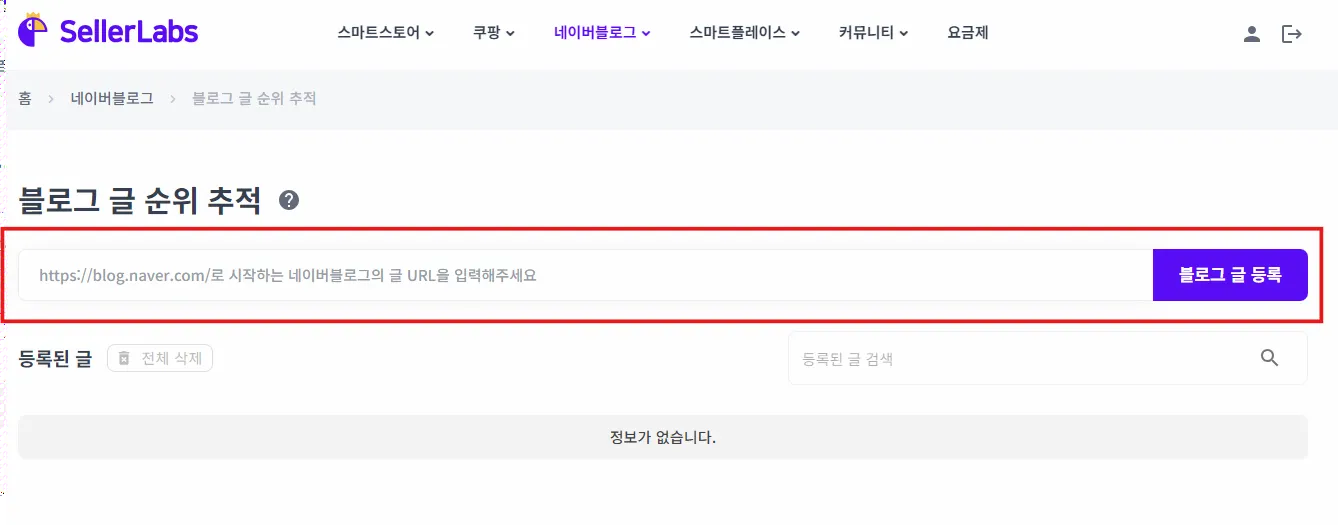Click the help question mark icon
The image size is (1338, 525).
tap(289, 200)
